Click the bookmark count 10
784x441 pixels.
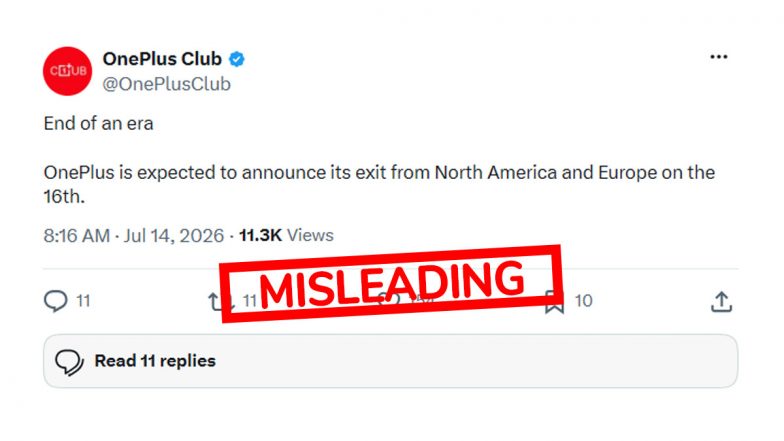tap(584, 300)
